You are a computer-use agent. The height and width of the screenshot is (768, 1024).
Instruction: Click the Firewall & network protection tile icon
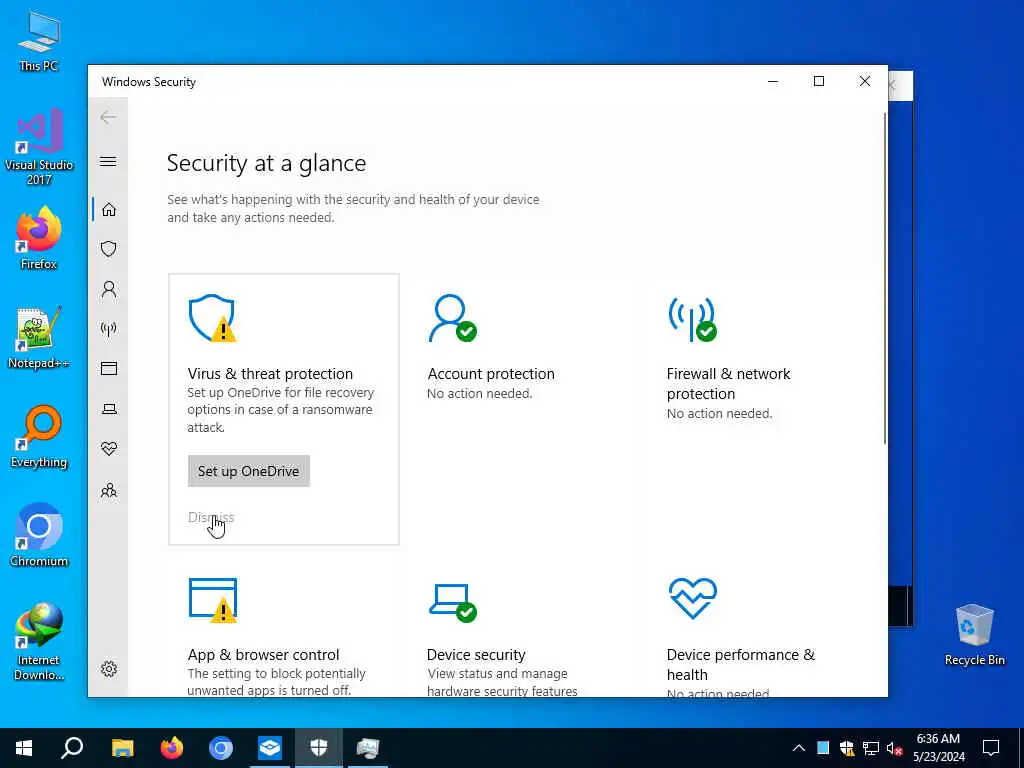pos(692,319)
